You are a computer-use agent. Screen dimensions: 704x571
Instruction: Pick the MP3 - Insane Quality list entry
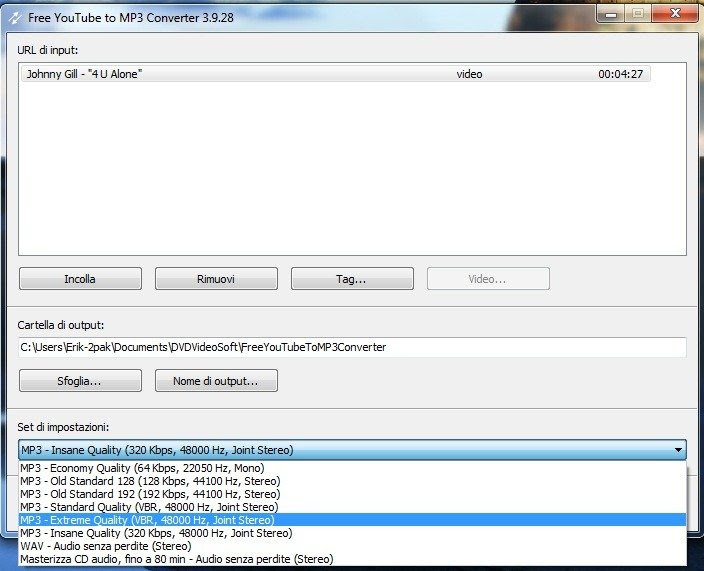click(x=352, y=533)
